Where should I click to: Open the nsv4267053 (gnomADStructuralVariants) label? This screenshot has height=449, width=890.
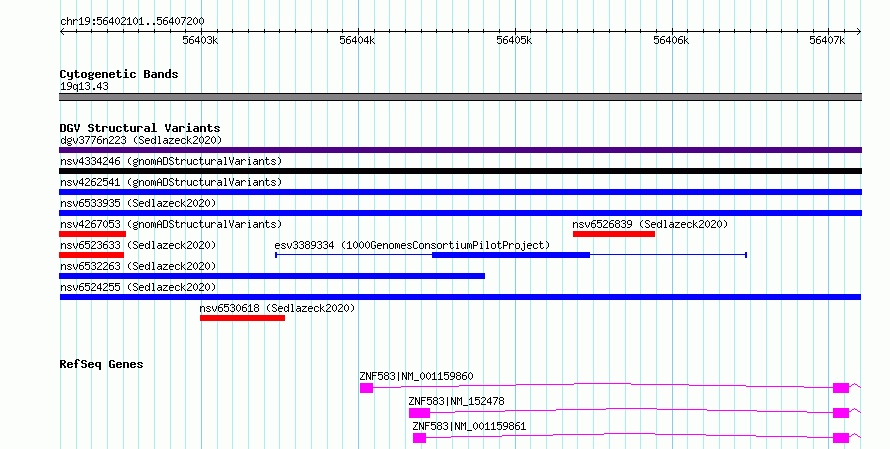(171, 224)
